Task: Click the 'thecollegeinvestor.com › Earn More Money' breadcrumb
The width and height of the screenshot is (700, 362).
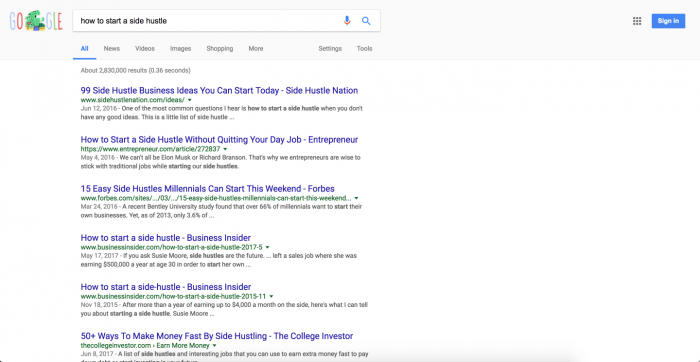Action: pyautogui.click(x=145, y=345)
